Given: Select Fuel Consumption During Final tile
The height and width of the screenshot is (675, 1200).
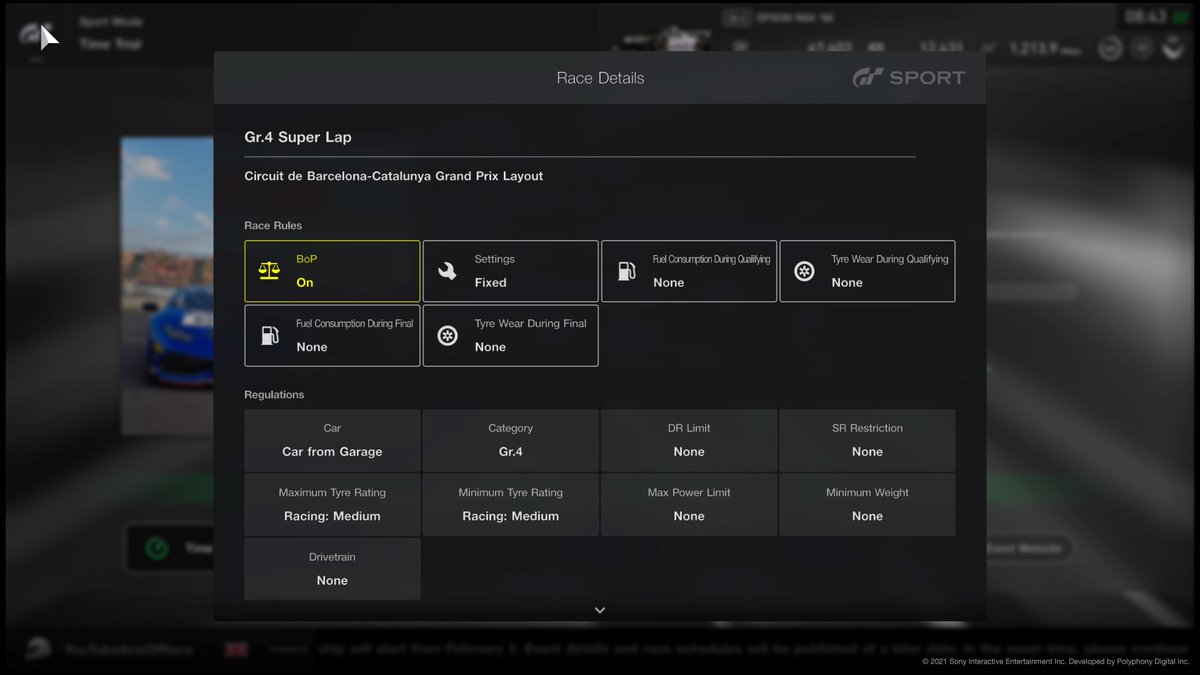Looking at the screenshot, I should (x=332, y=335).
